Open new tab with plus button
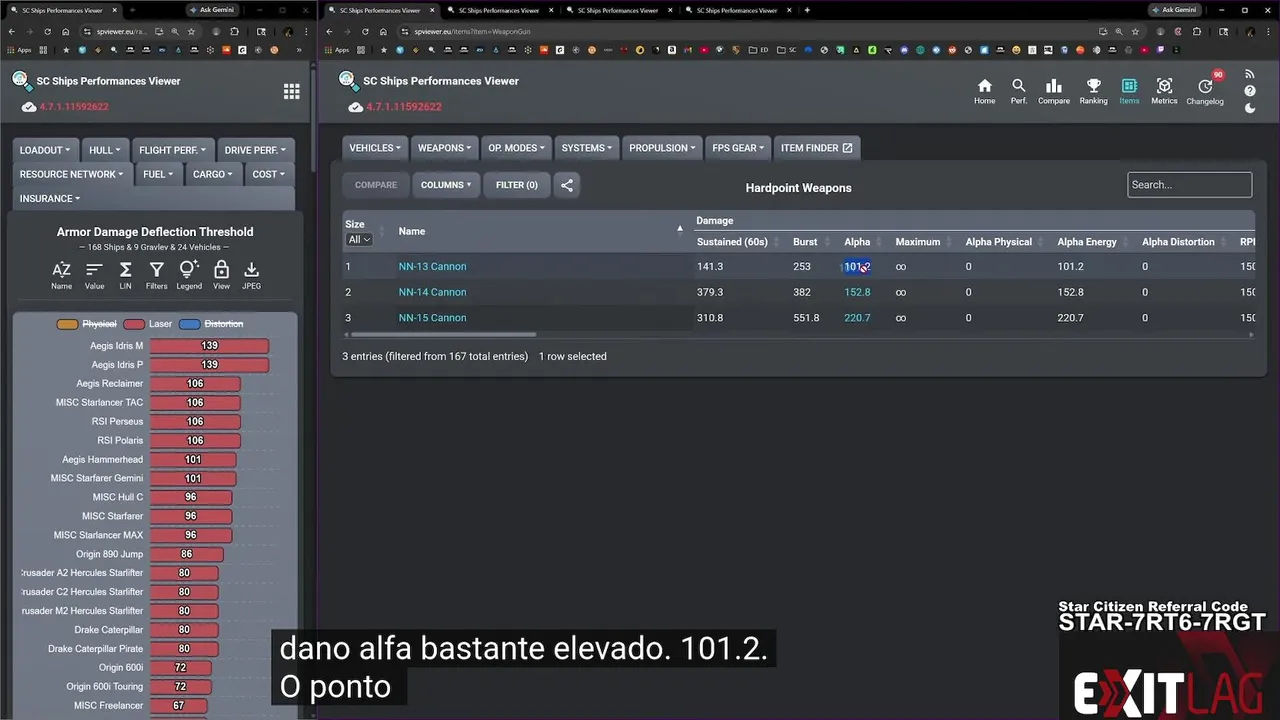Image resolution: width=1280 pixels, height=720 pixels. [x=807, y=10]
